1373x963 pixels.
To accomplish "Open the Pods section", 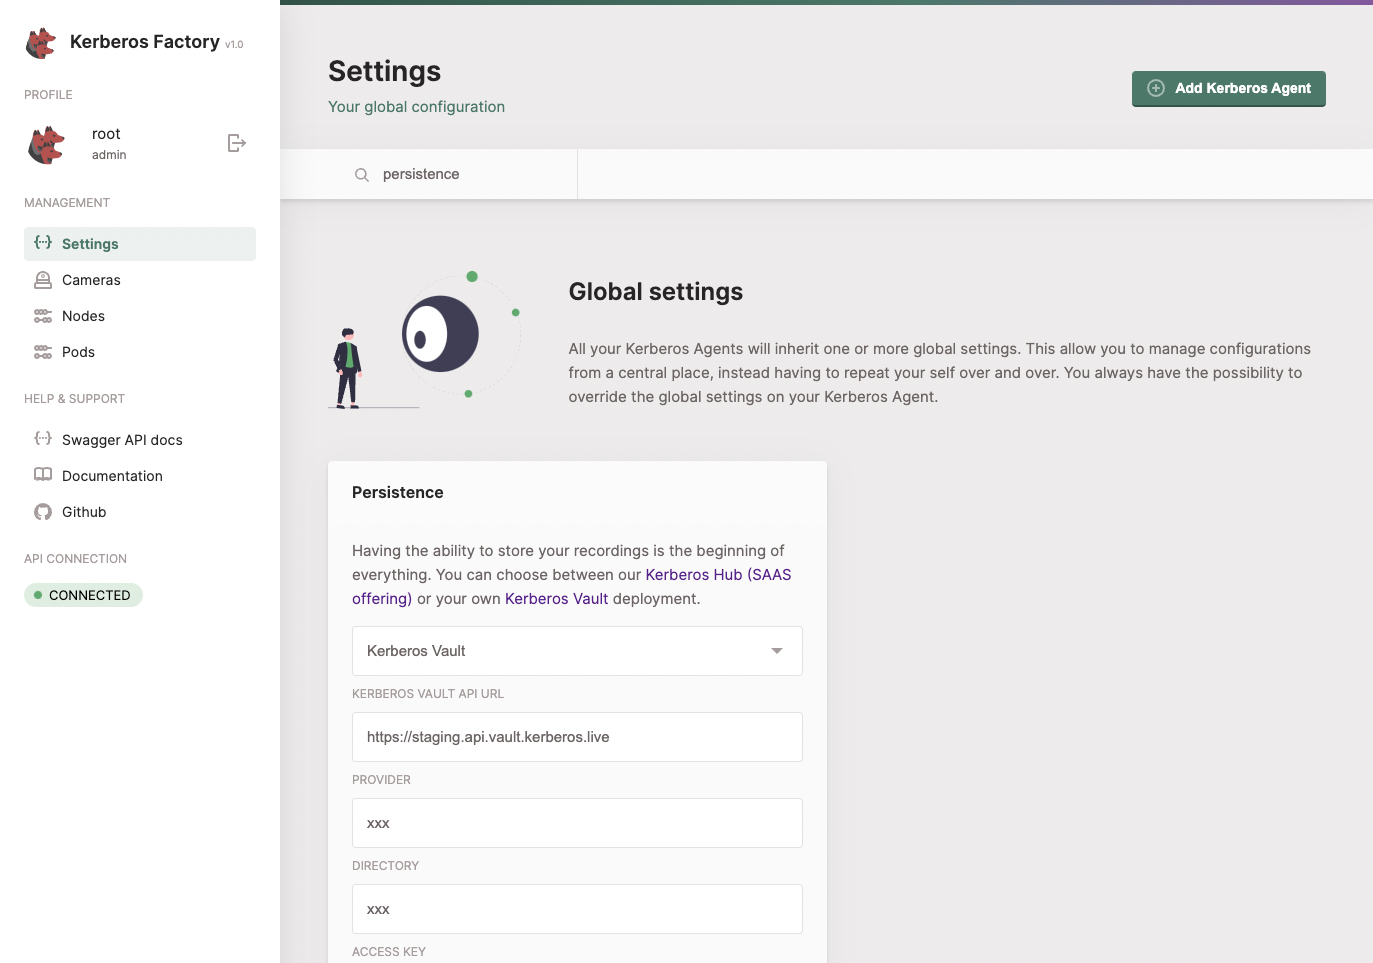I will pos(79,352).
